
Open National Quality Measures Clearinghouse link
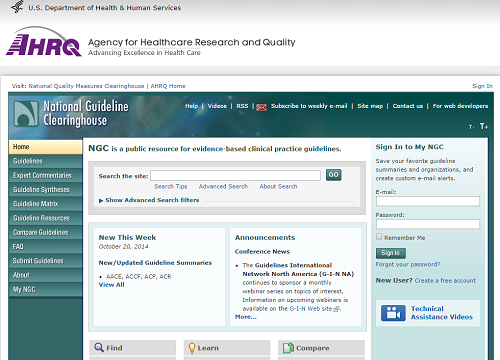pos(86,86)
